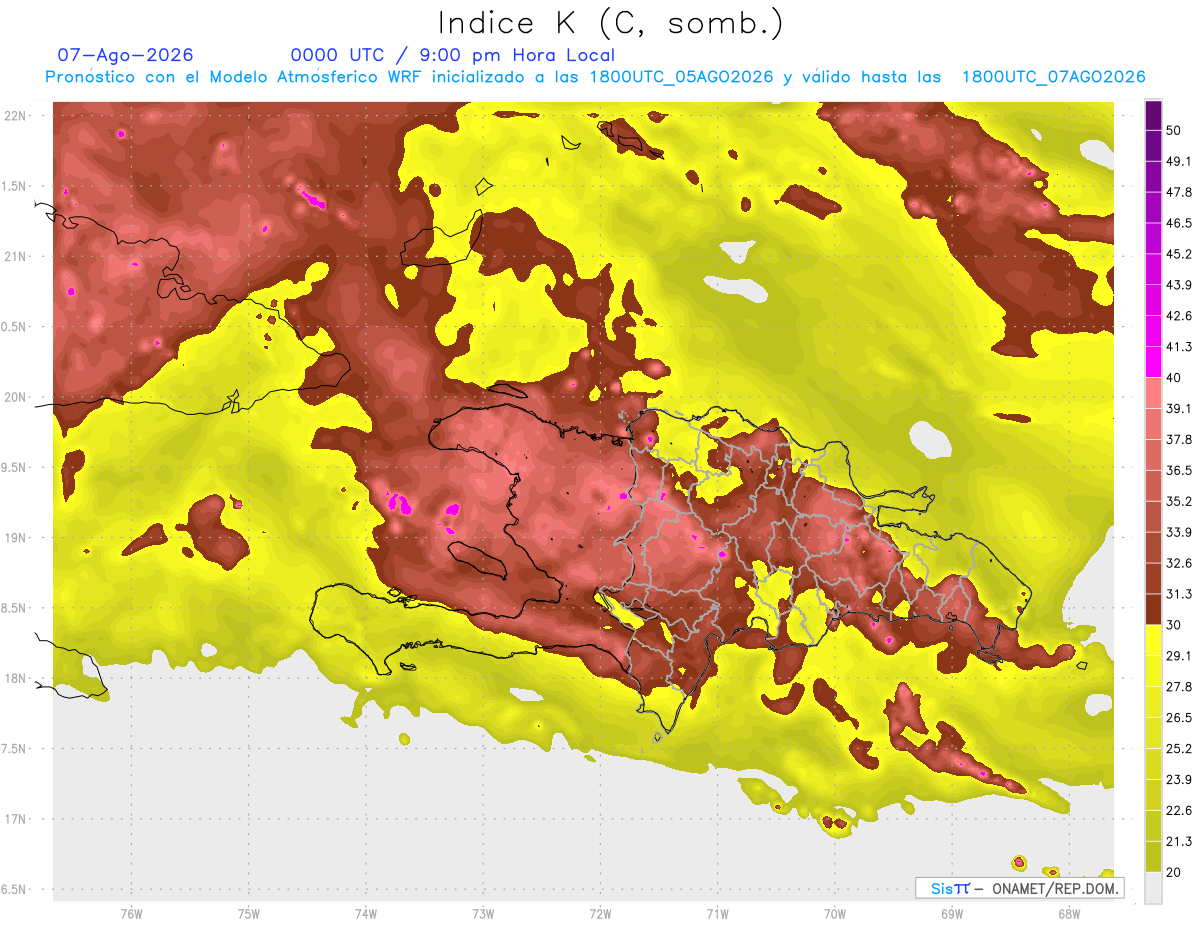The image size is (1200, 927).
Task: Click the '43.9' colorbar label
Action: tap(1179, 285)
